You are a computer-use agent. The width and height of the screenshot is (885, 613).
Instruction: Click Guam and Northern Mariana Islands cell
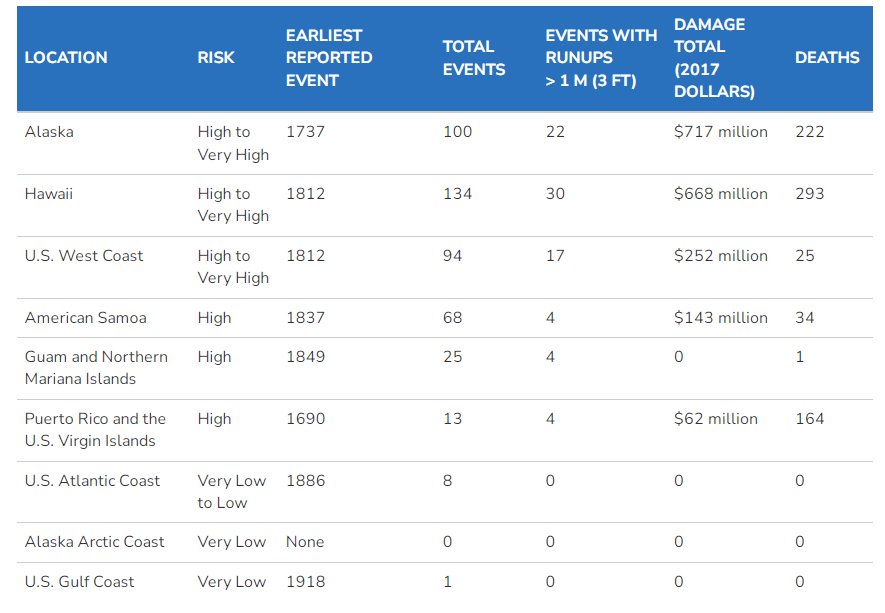click(96, 368)
